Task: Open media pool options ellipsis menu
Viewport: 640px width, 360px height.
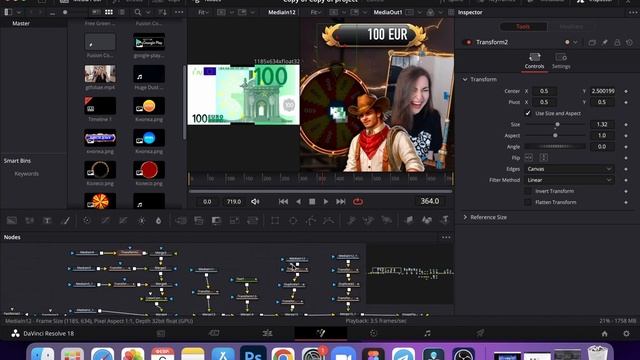Action: [179, 12]
